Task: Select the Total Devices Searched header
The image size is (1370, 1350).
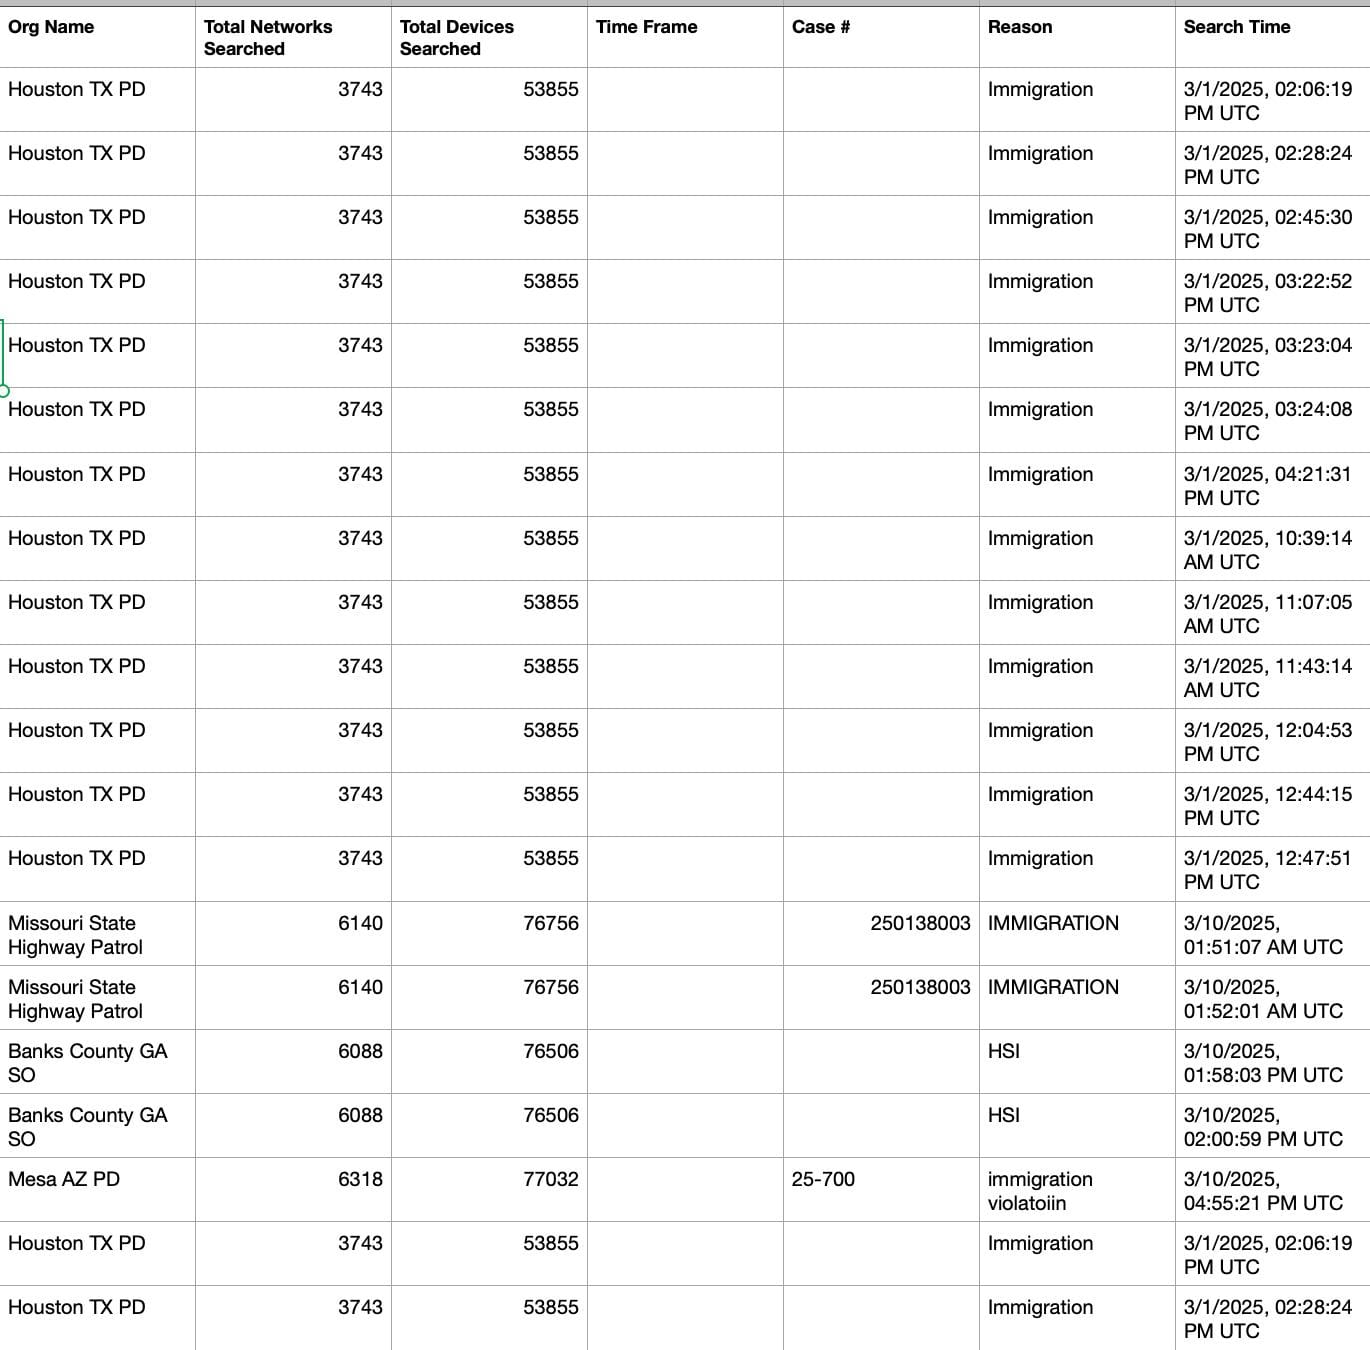Action: (x=489, y=37)
